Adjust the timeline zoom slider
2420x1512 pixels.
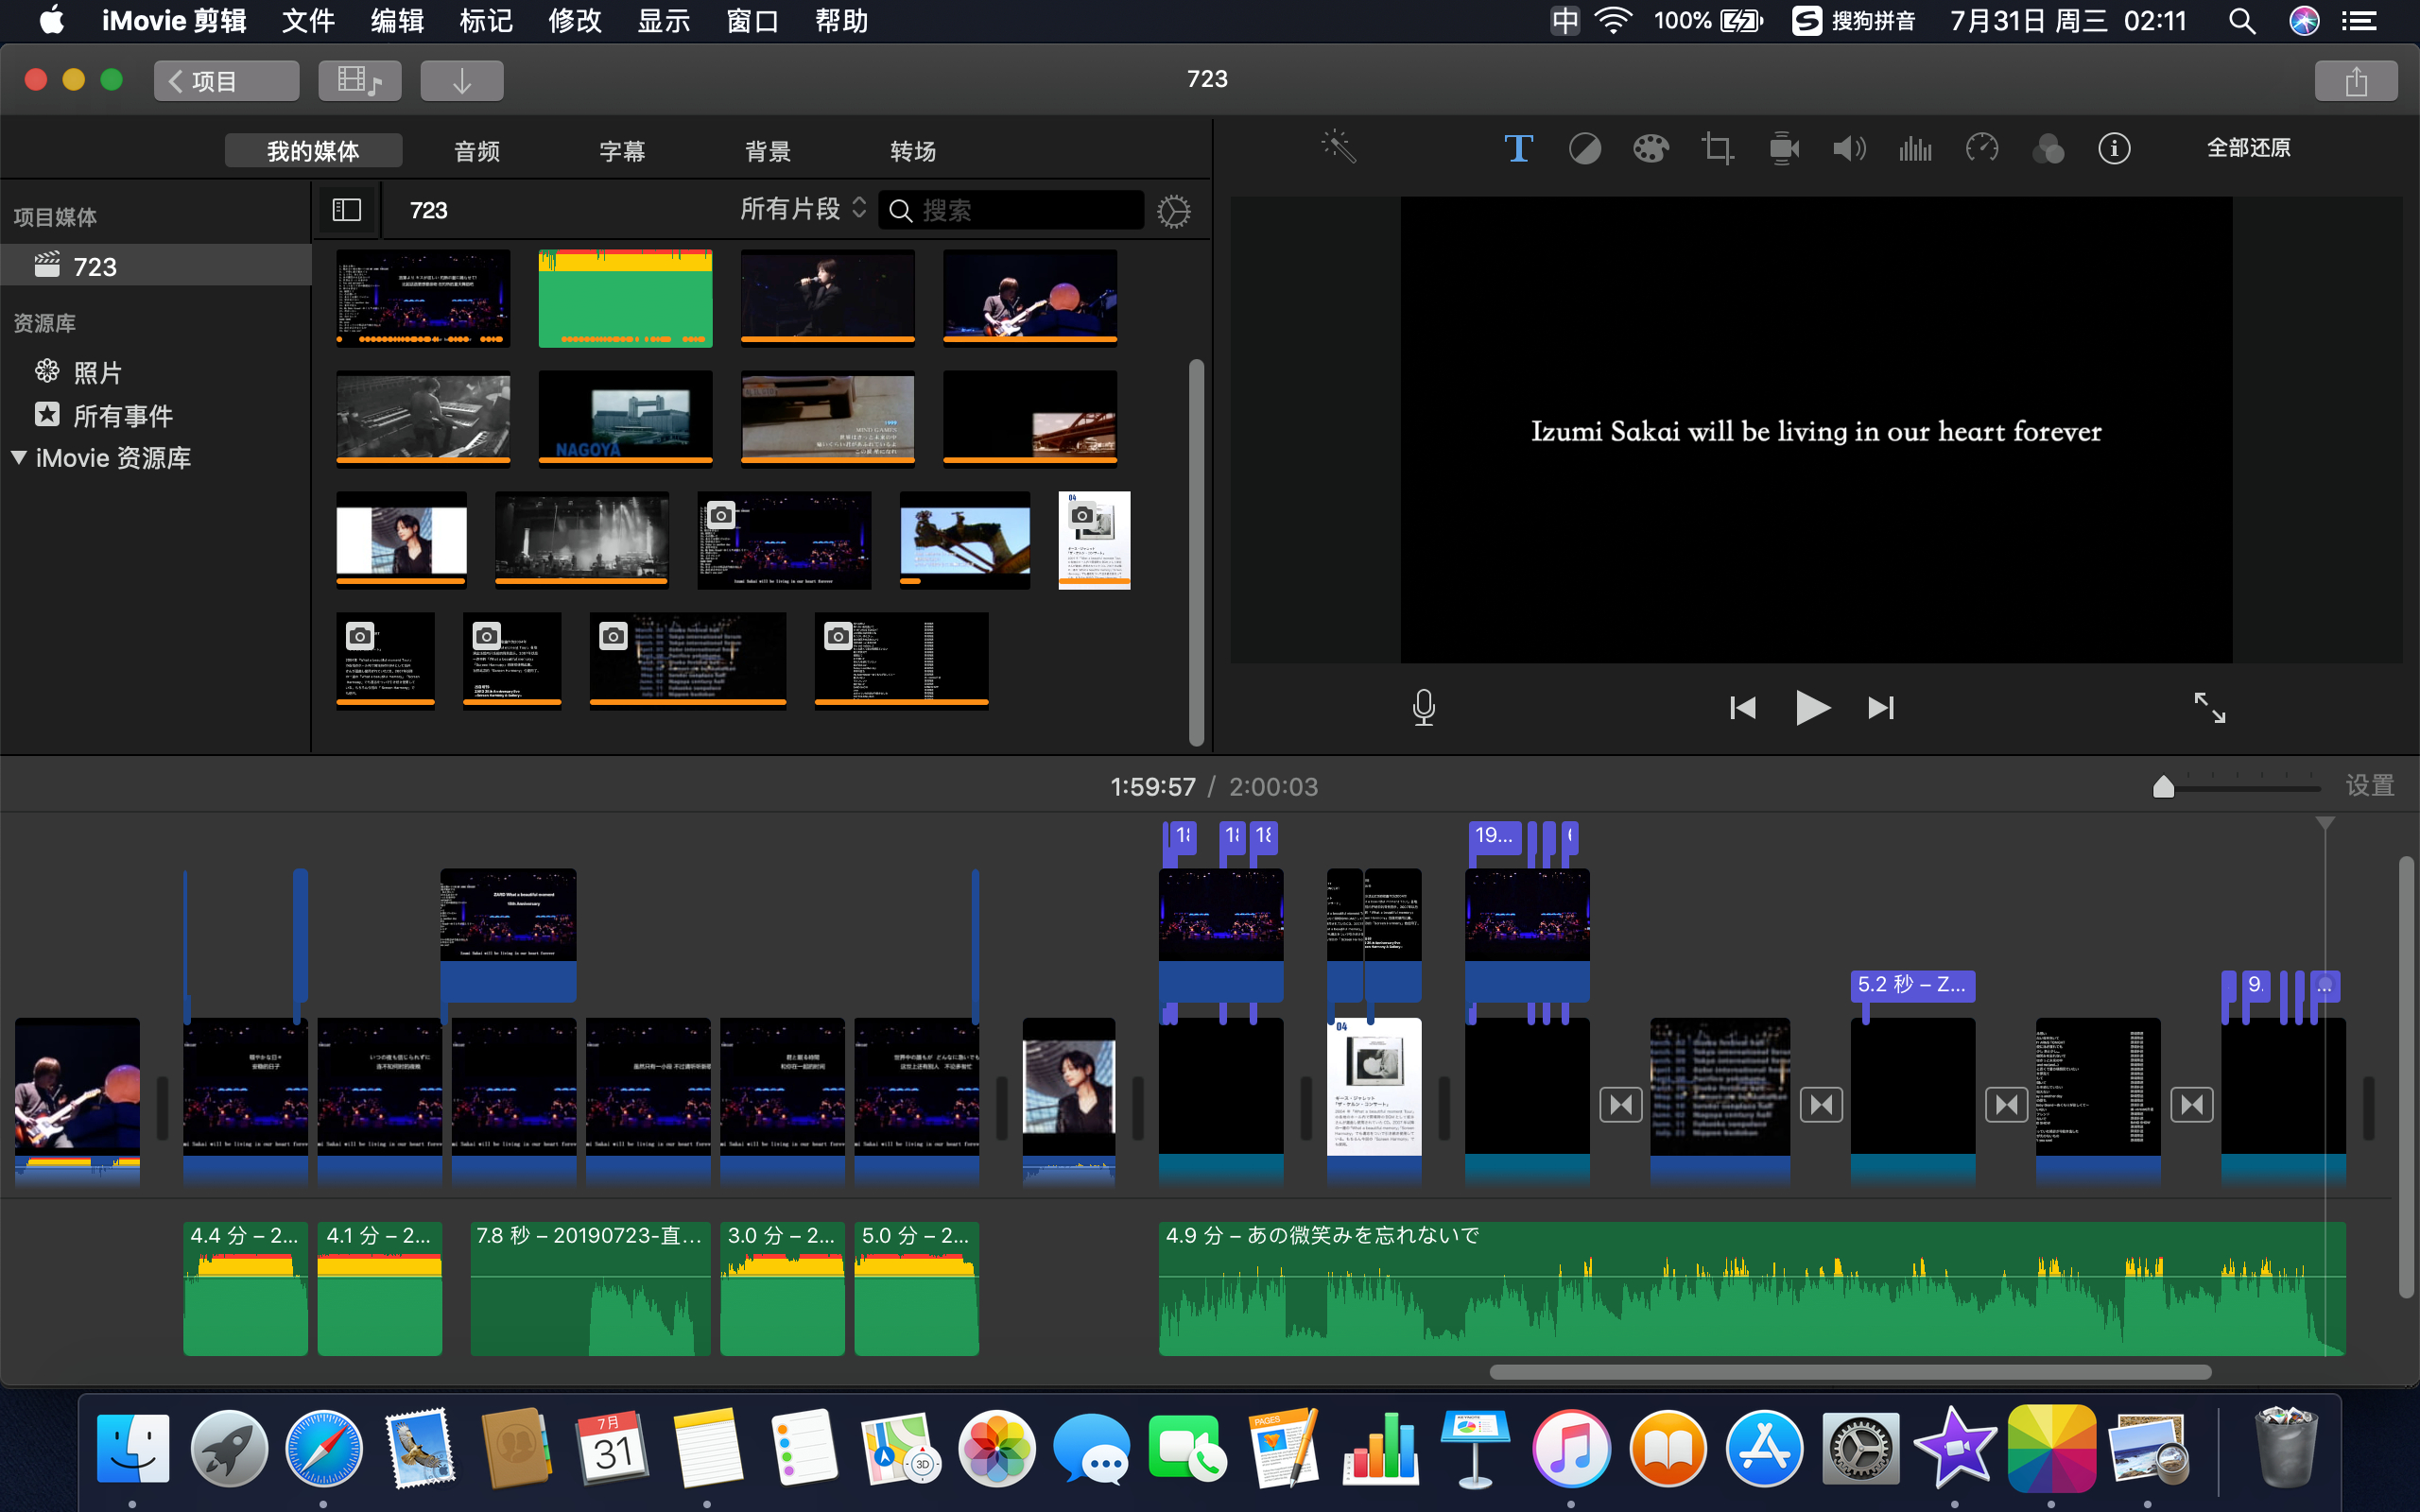point(2163,788)
